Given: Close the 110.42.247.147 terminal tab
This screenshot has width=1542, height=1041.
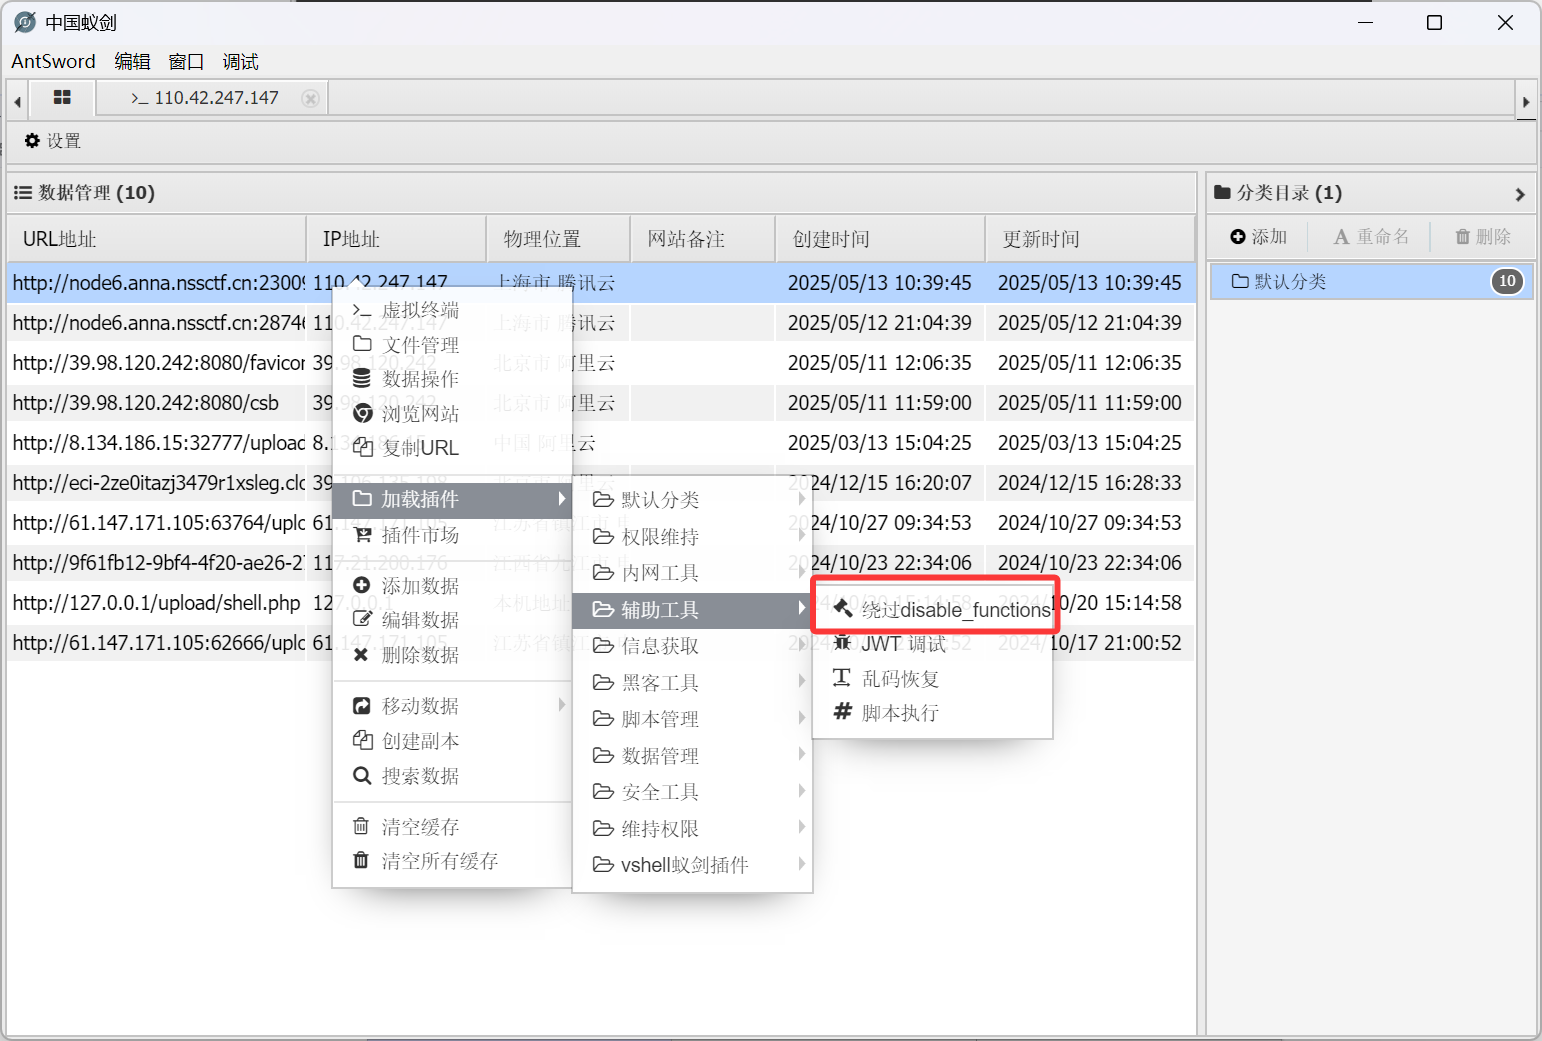Looking at the screenshot, I should (311, 98).
